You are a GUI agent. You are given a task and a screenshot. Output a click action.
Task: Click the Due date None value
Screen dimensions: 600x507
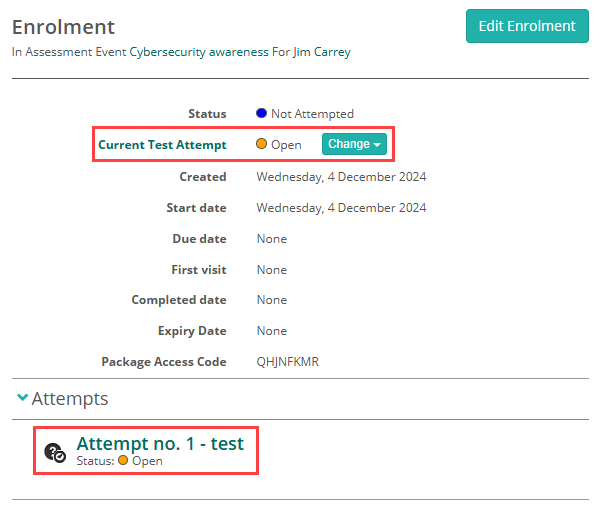pos(271,239)
